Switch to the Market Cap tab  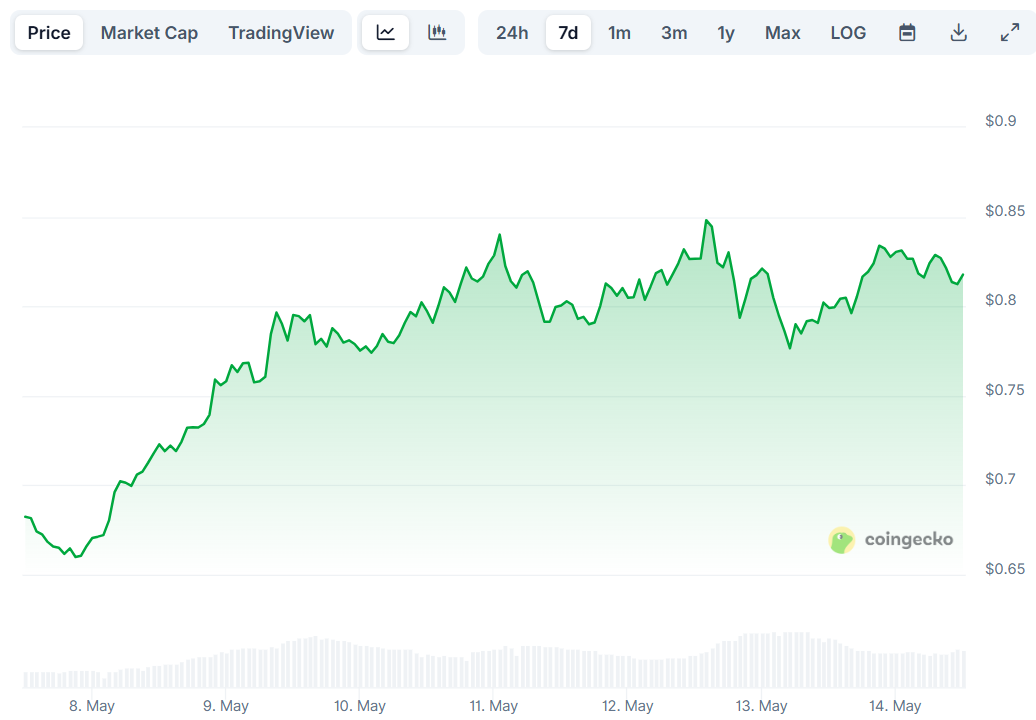click(x=149, y=32)
